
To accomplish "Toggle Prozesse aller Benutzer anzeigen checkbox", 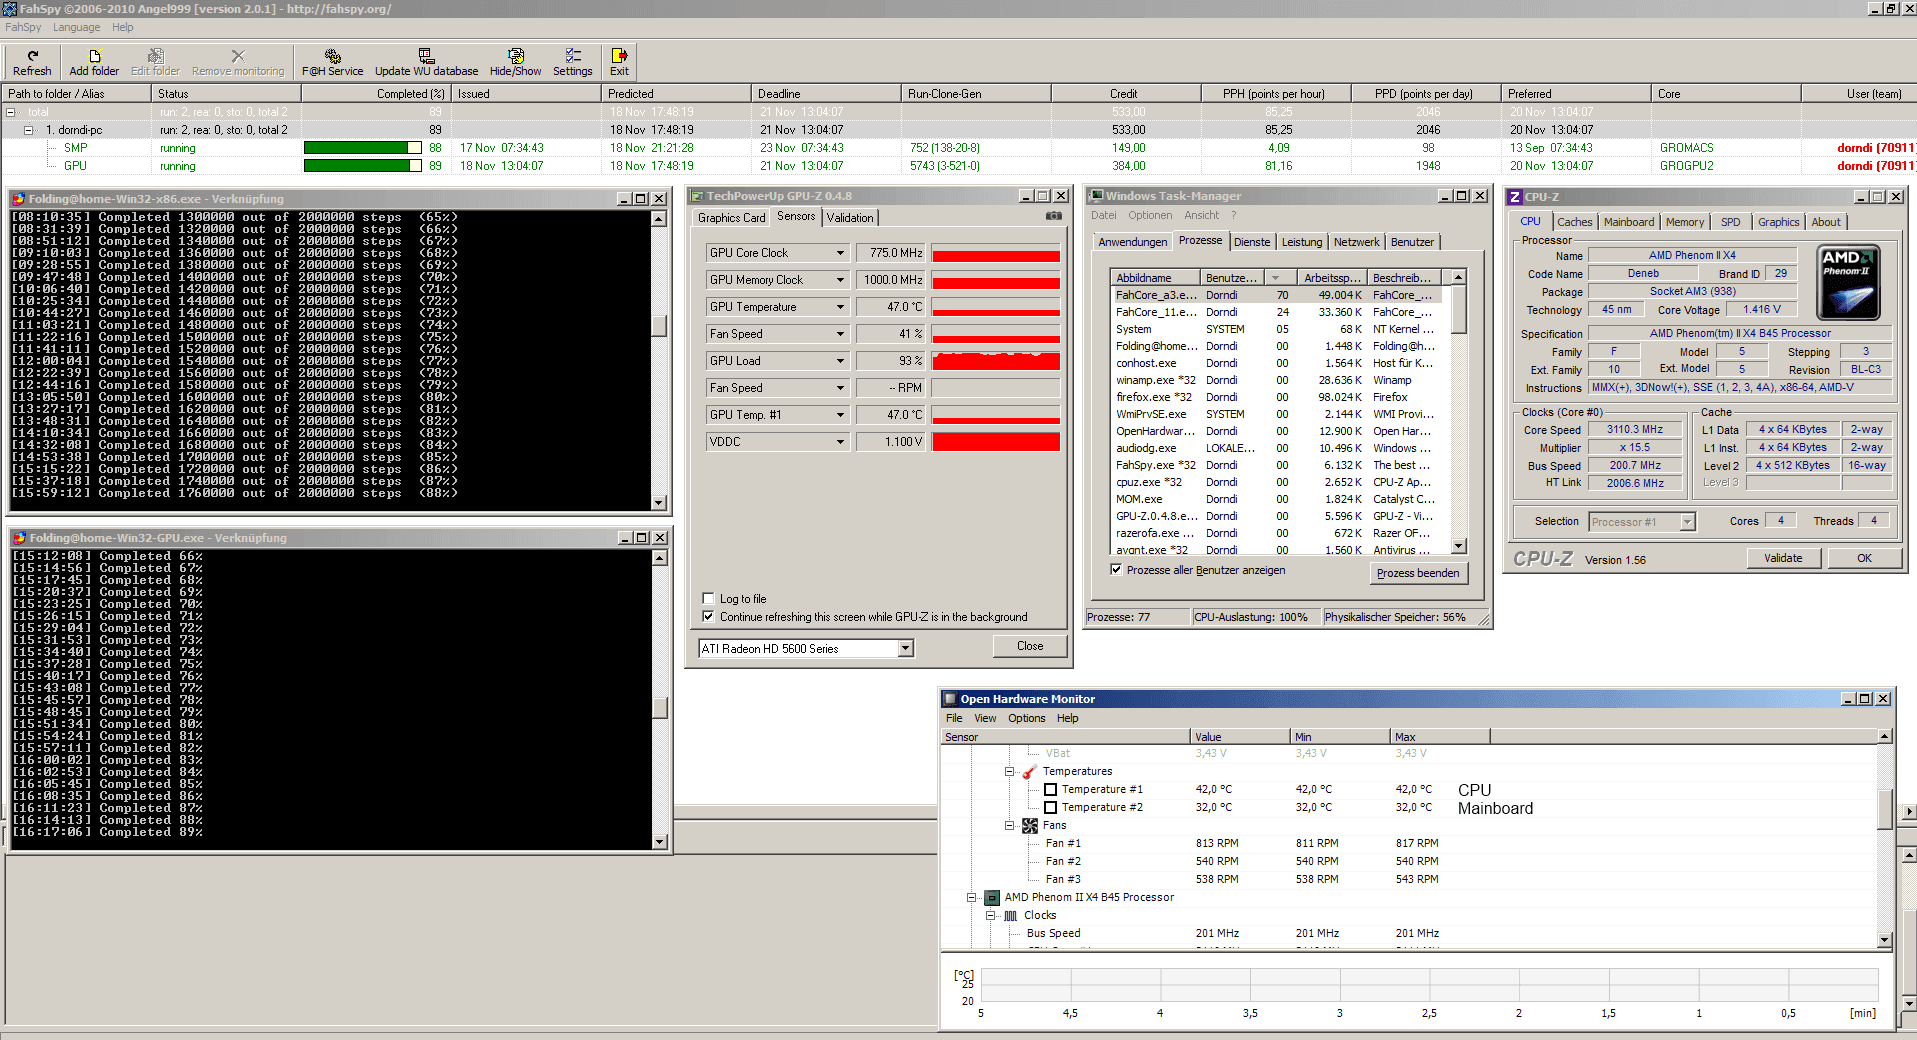I will (1116, 570).
